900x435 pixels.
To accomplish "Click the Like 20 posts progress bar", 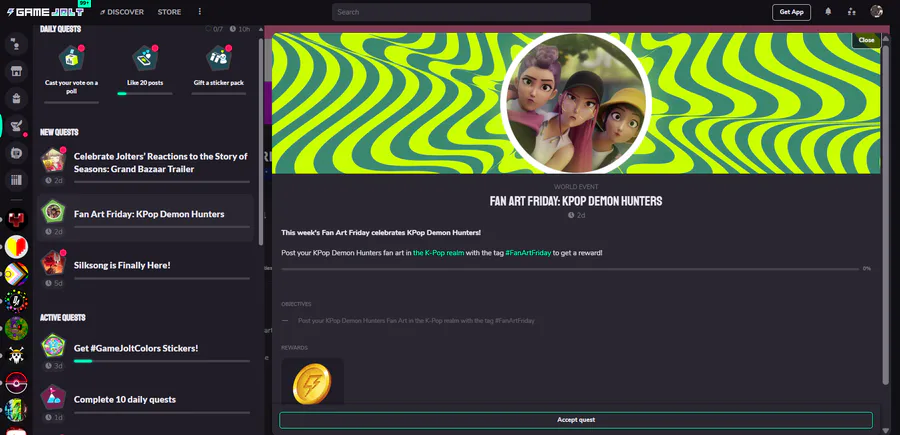I will pyautogui.click(x=145, y=94).
